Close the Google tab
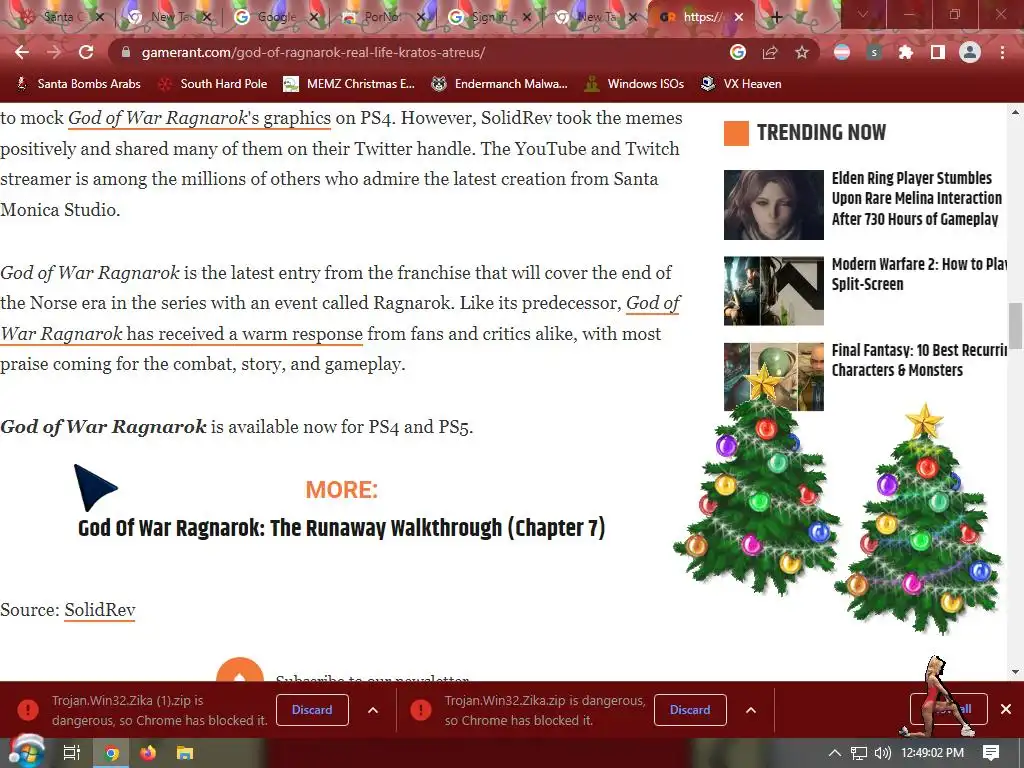The width and height of the screenshot is (1024, 768). pyautogui.click(x=313, y=18)
